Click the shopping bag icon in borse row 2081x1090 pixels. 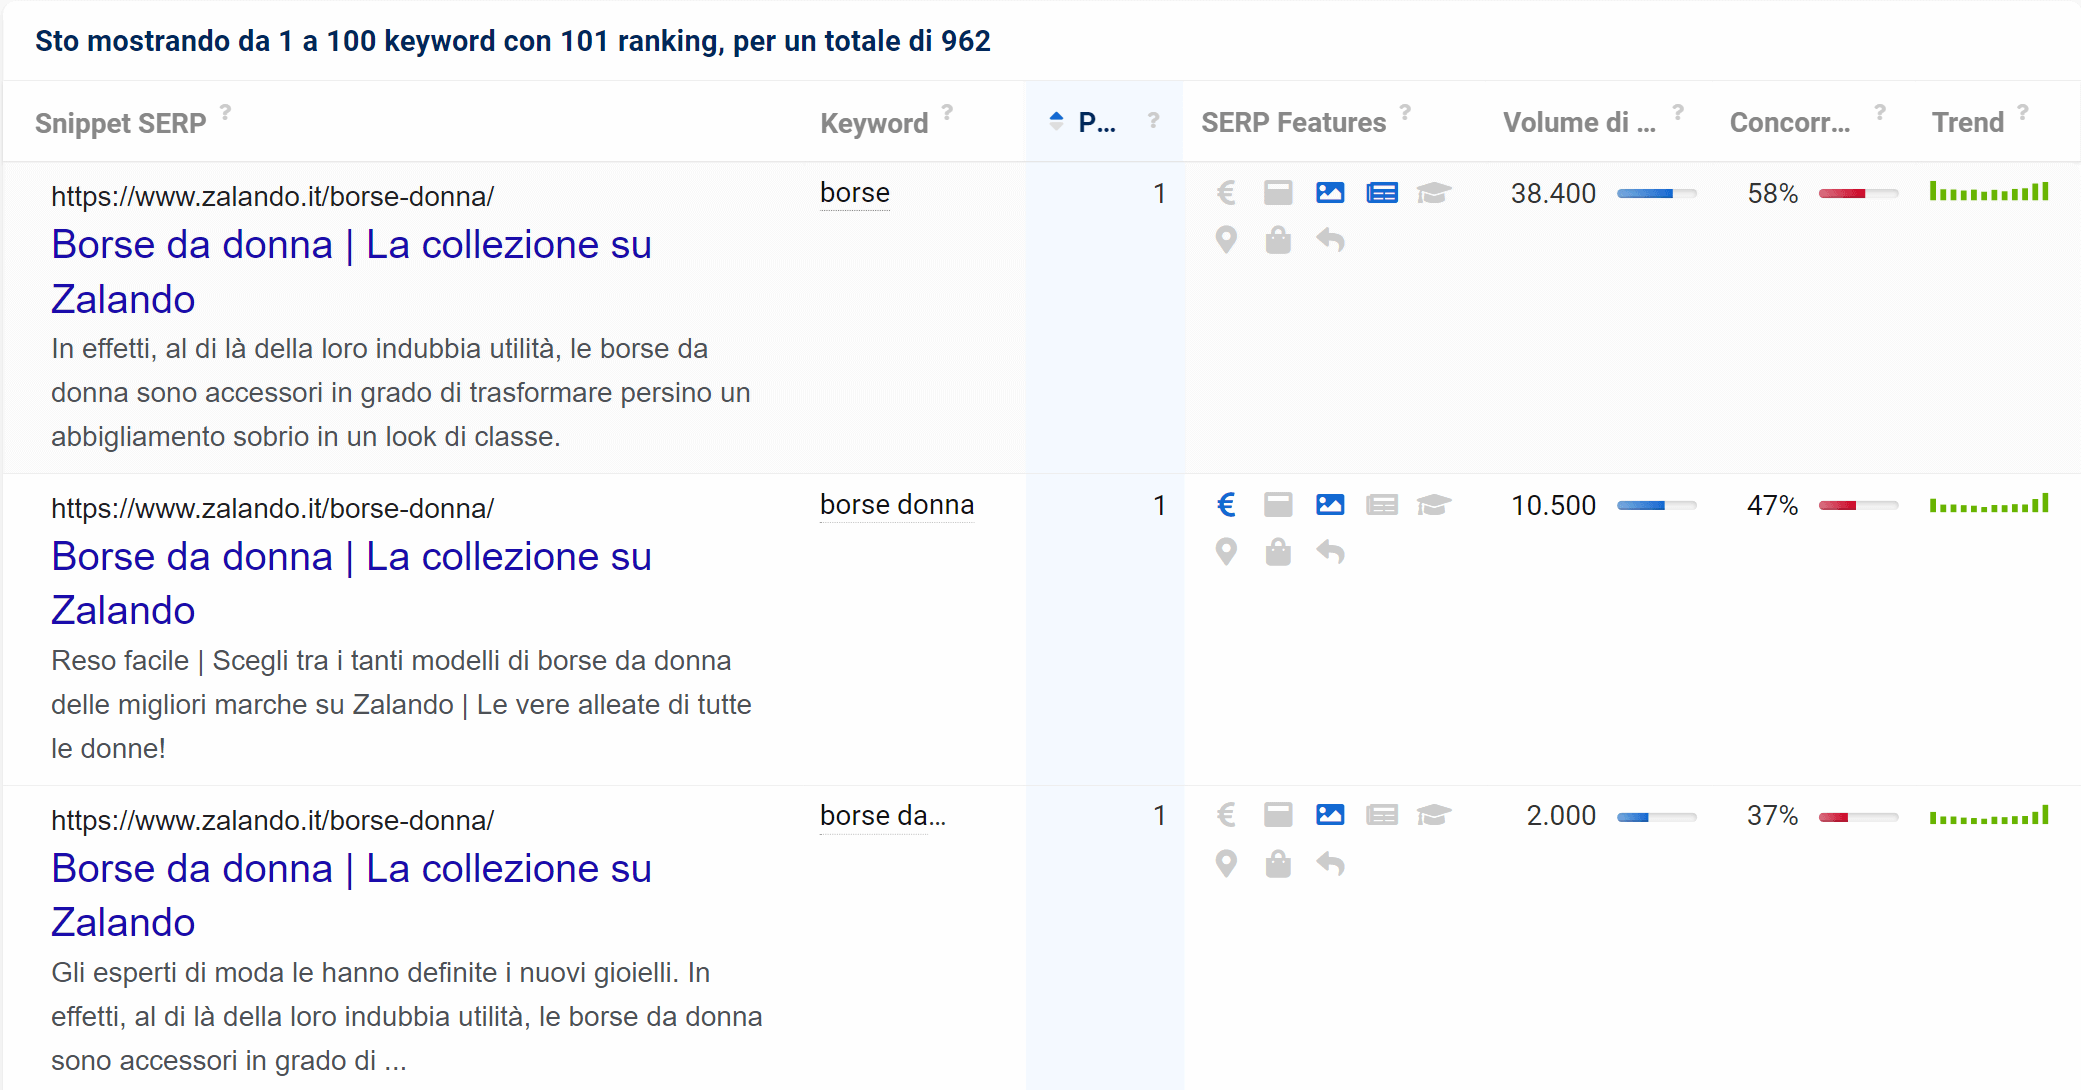[x=1278, y=241]
